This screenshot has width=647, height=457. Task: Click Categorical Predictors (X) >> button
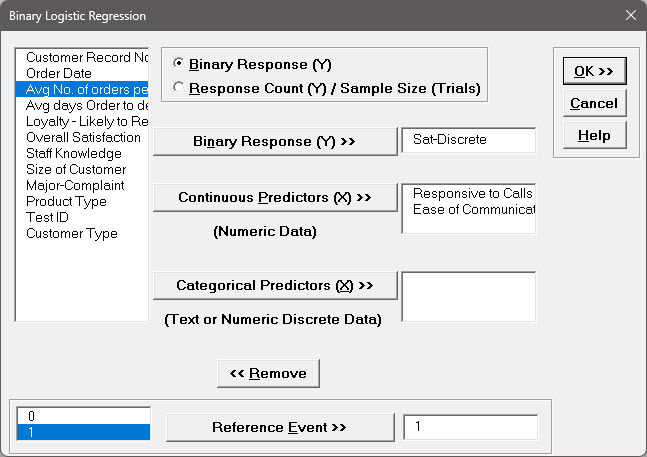(274, 285)
